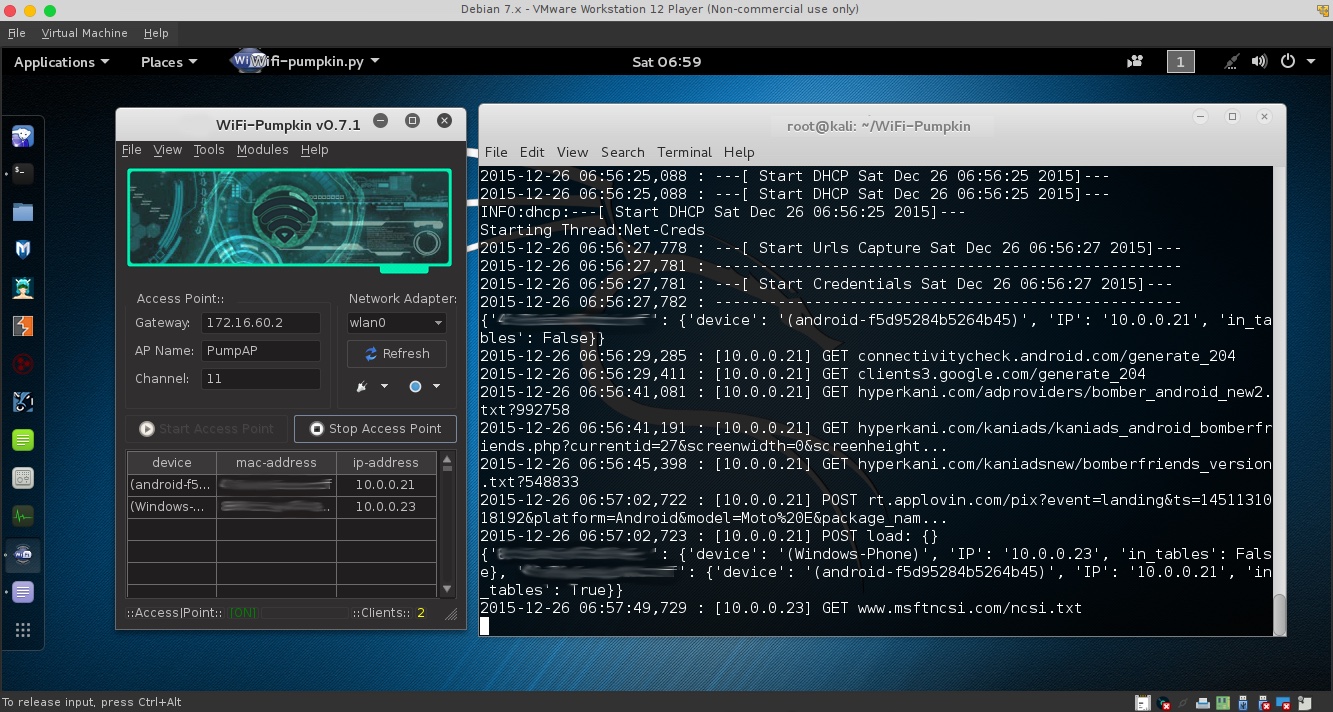The width and height of the screenshot is (1333, 712).
Task: Click the terminal window vertical scrollbar
Action: pyautogui.click(x=1280, y=614)
